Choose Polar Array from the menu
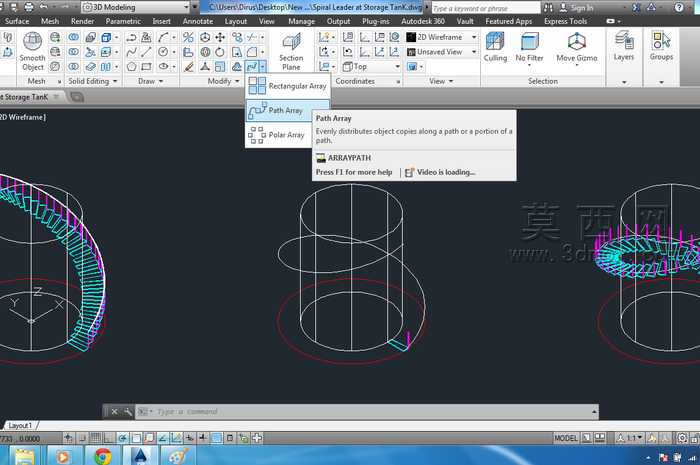 point(277,135)
